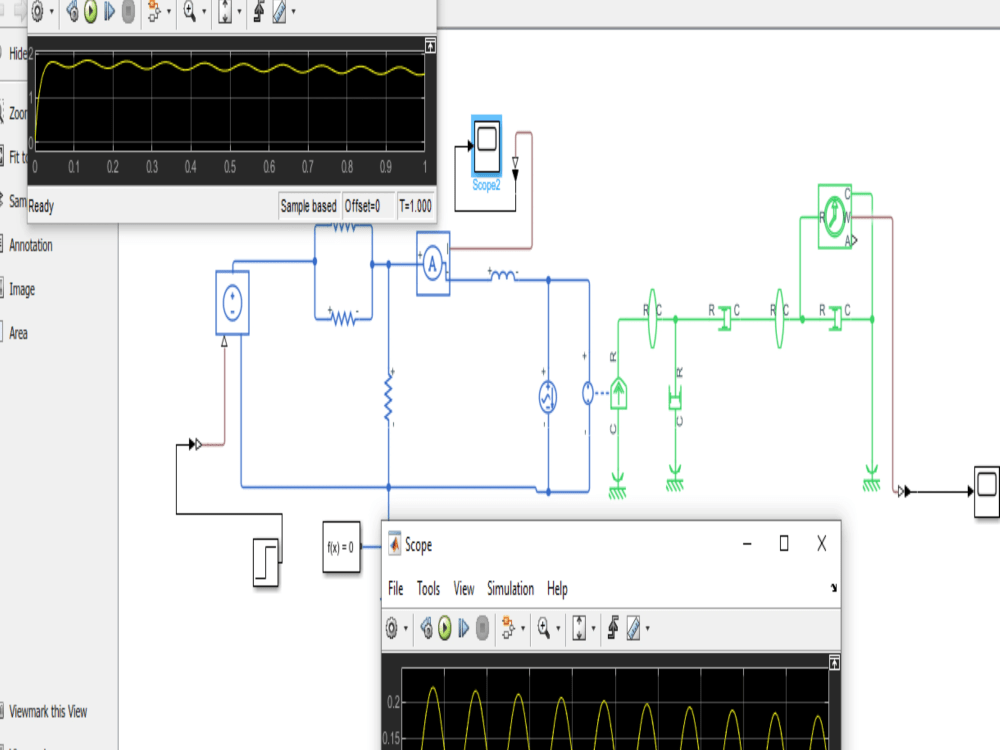Select Zoom tool in upper scope toolbar
The height and width of the screenshot is (750, 1000).
coord(189,11)
